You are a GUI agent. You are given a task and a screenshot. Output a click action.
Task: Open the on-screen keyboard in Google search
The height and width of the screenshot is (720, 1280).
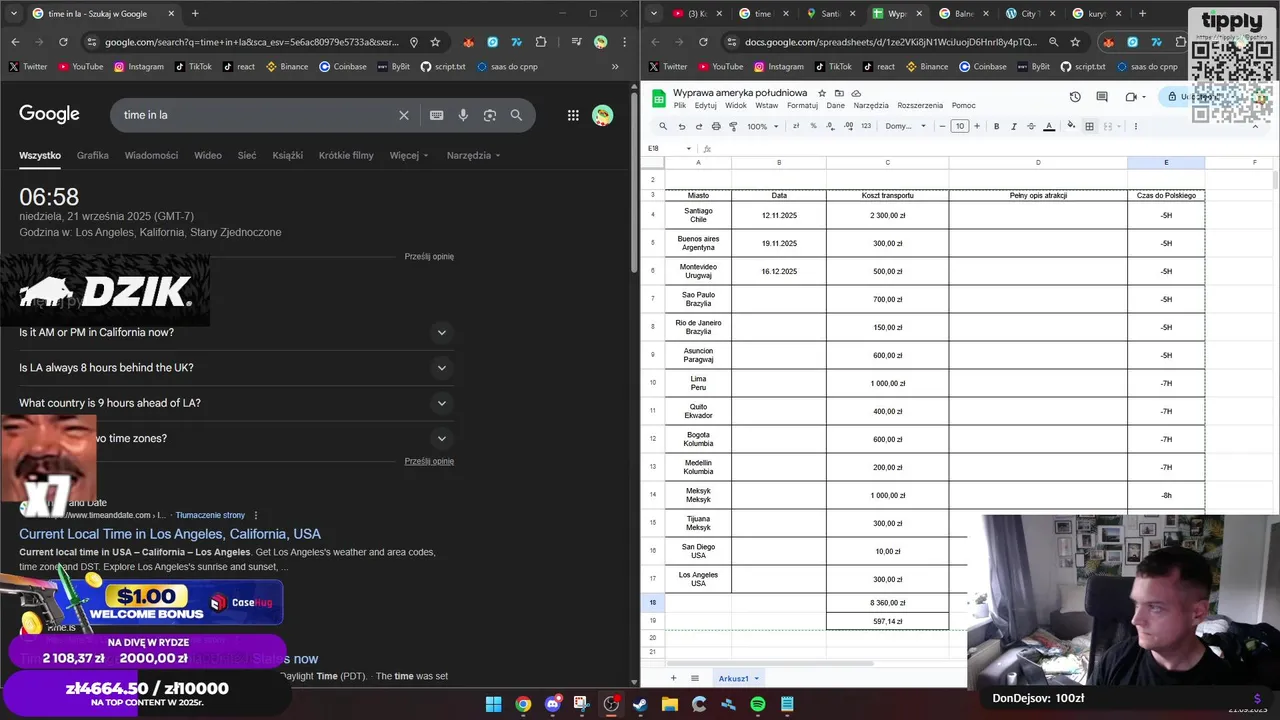click(437, 115)
